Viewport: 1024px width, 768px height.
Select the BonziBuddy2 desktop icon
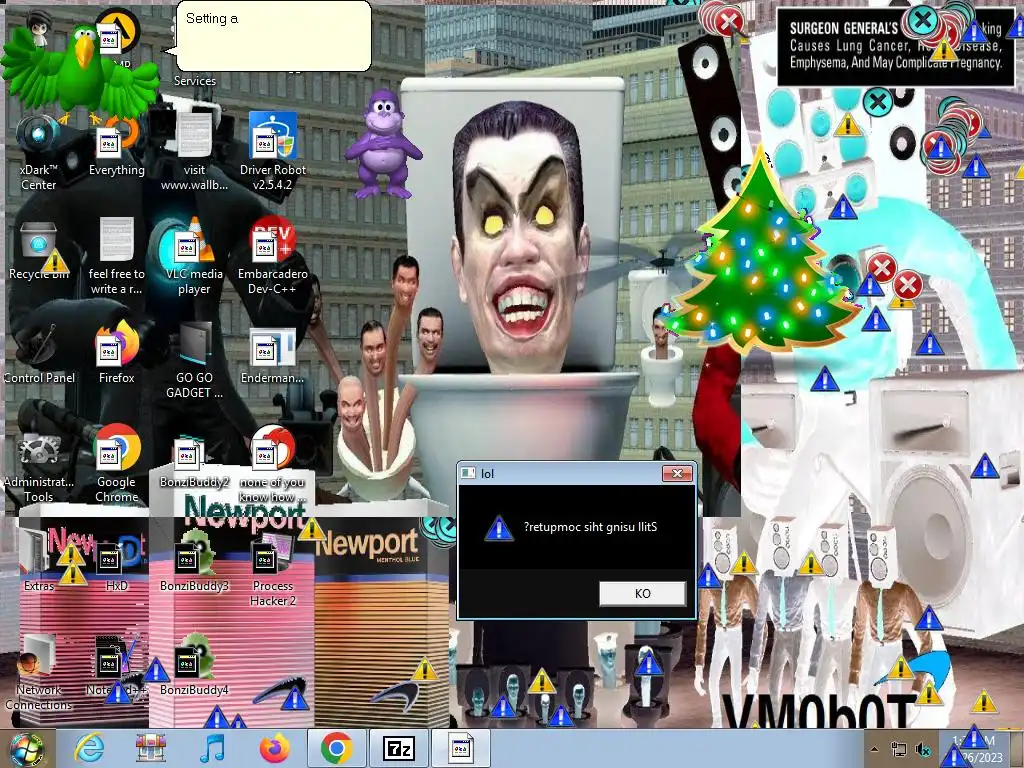194,460
